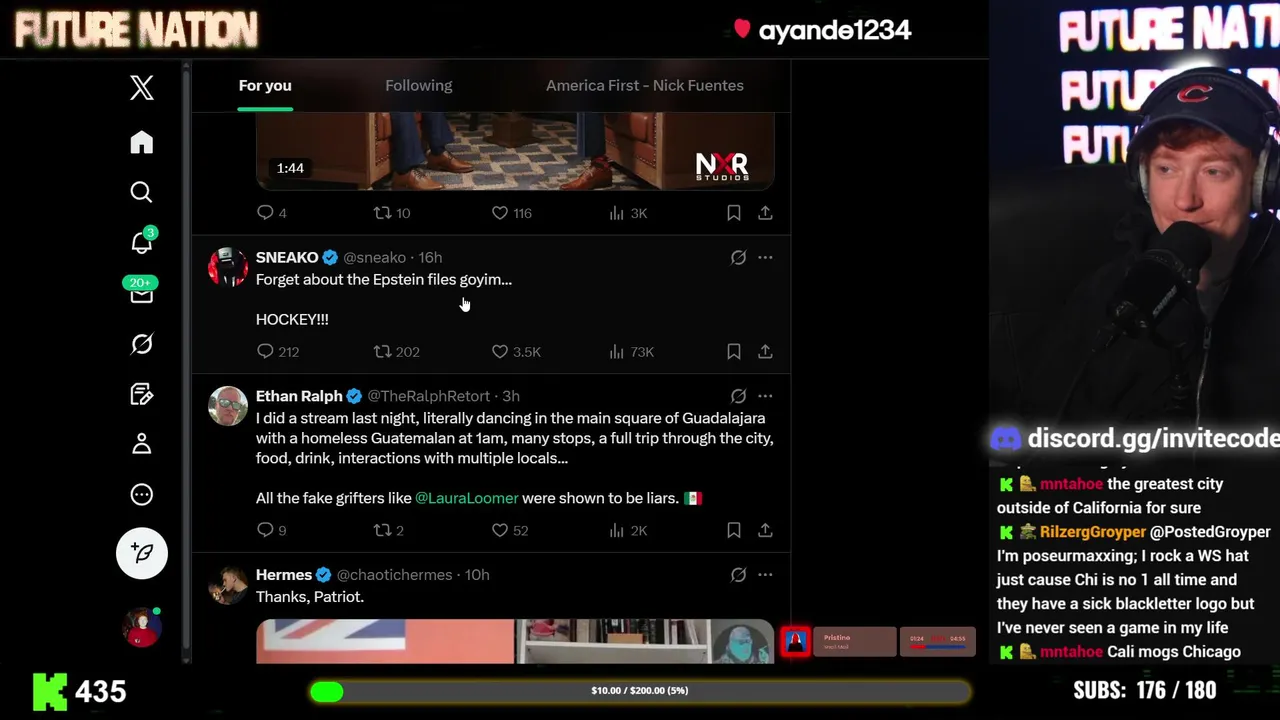The height and width of the screenshot is (720, 1280).
Task: Like the SNEAKO post
Action: click(x=500, y=351)
